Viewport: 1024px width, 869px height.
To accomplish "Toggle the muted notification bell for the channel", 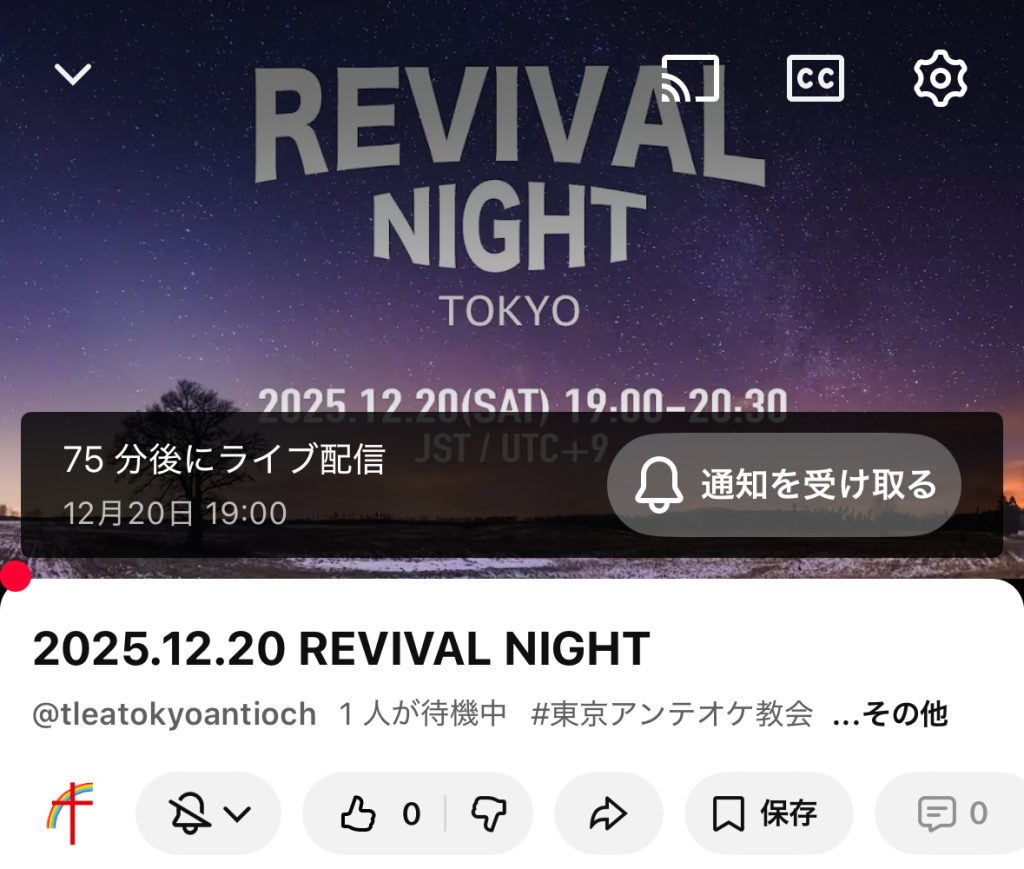I will click(189, 814).
